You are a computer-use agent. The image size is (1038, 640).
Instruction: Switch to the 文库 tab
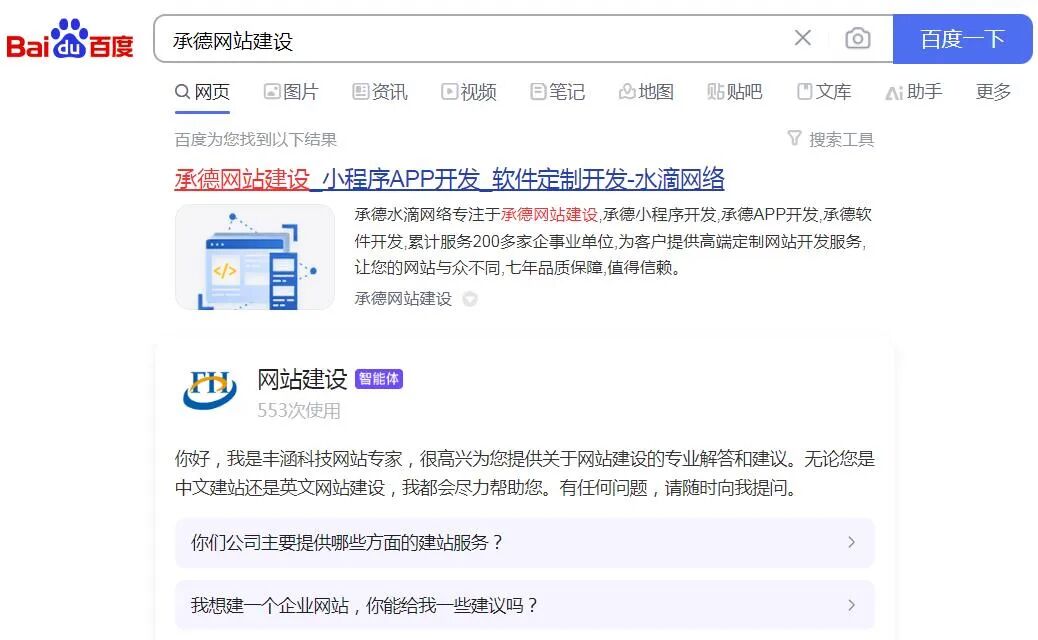(824, 92)
